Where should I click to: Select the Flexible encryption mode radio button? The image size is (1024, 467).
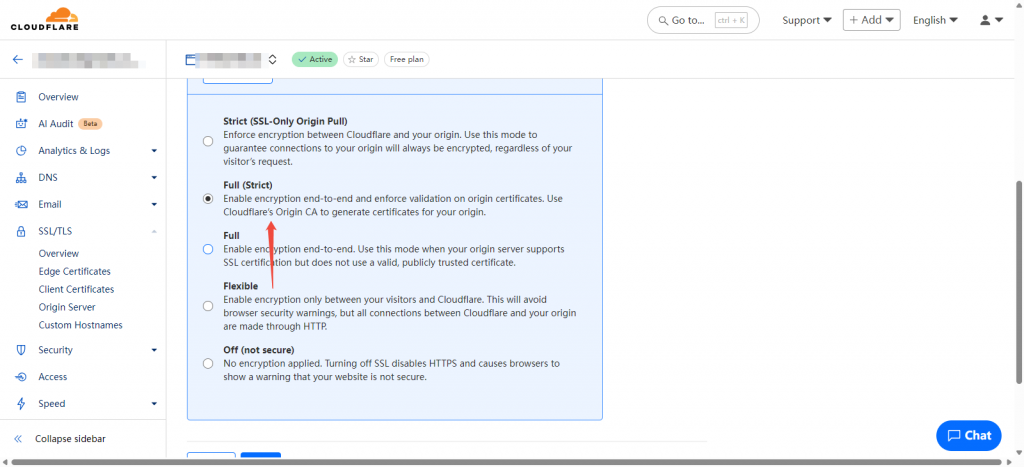coord(208,306)
